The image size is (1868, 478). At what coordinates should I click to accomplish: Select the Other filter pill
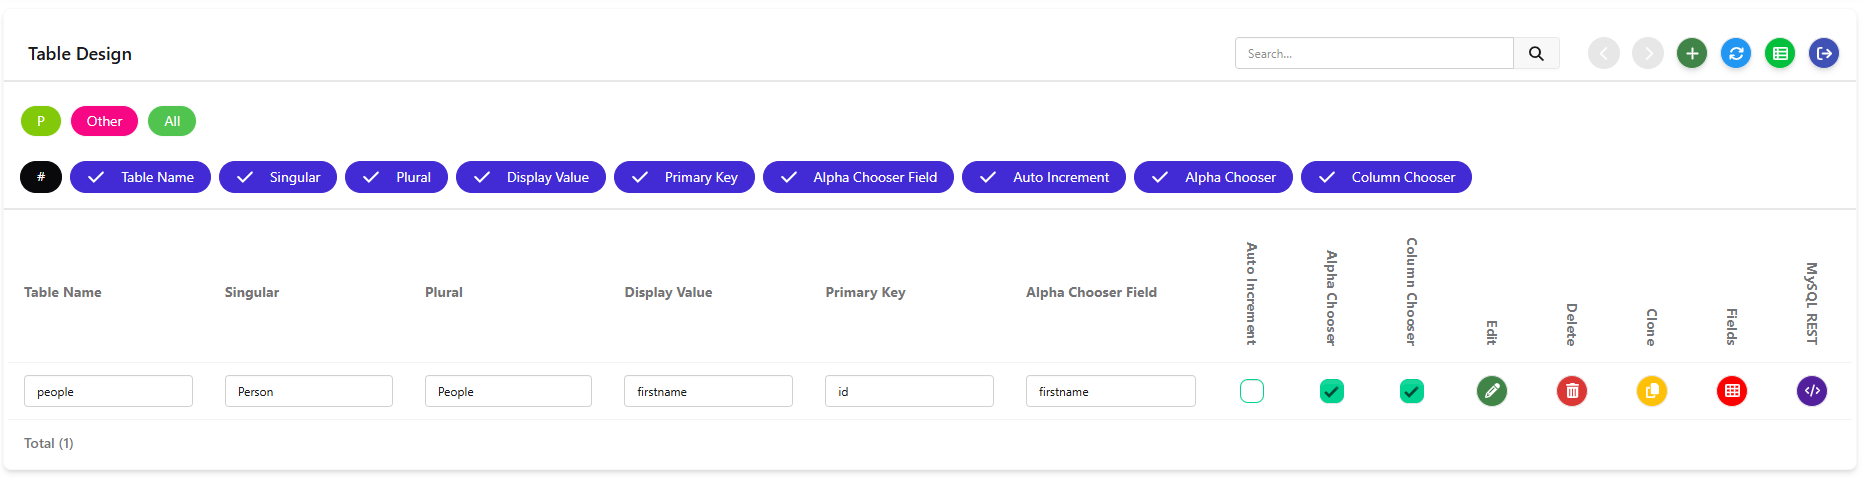[x=104, y=121]
